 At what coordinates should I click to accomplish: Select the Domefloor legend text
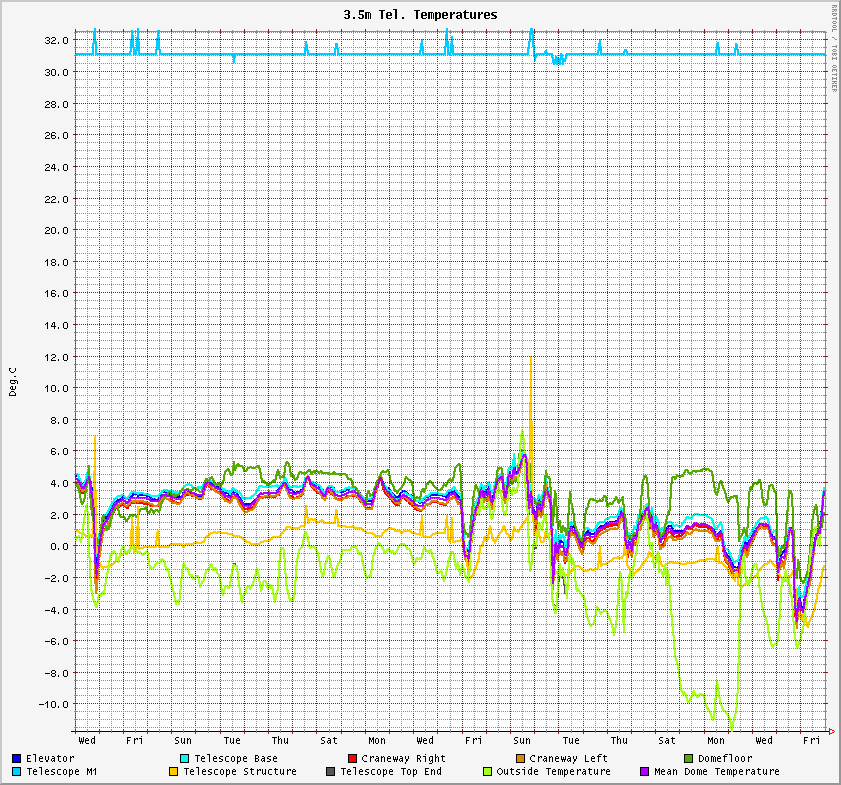[x=725, y=759]
